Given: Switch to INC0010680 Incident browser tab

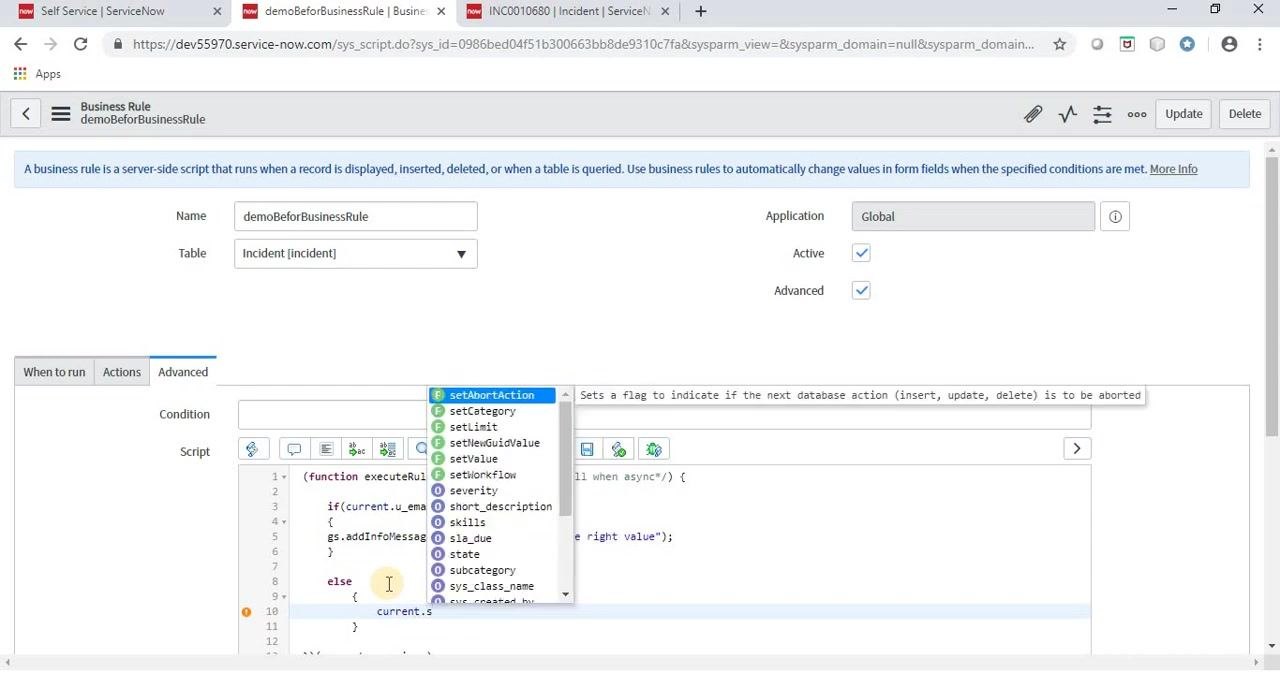Looking at the screenshot, I should (x=567, y=11).
